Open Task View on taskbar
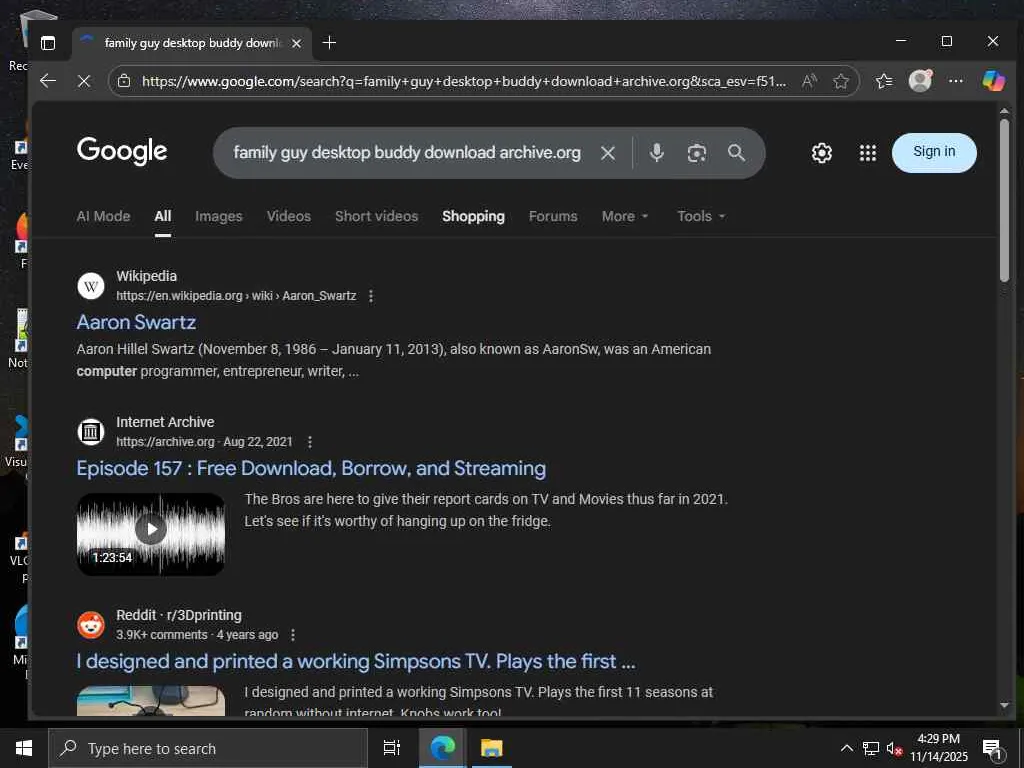 point(392,748)
